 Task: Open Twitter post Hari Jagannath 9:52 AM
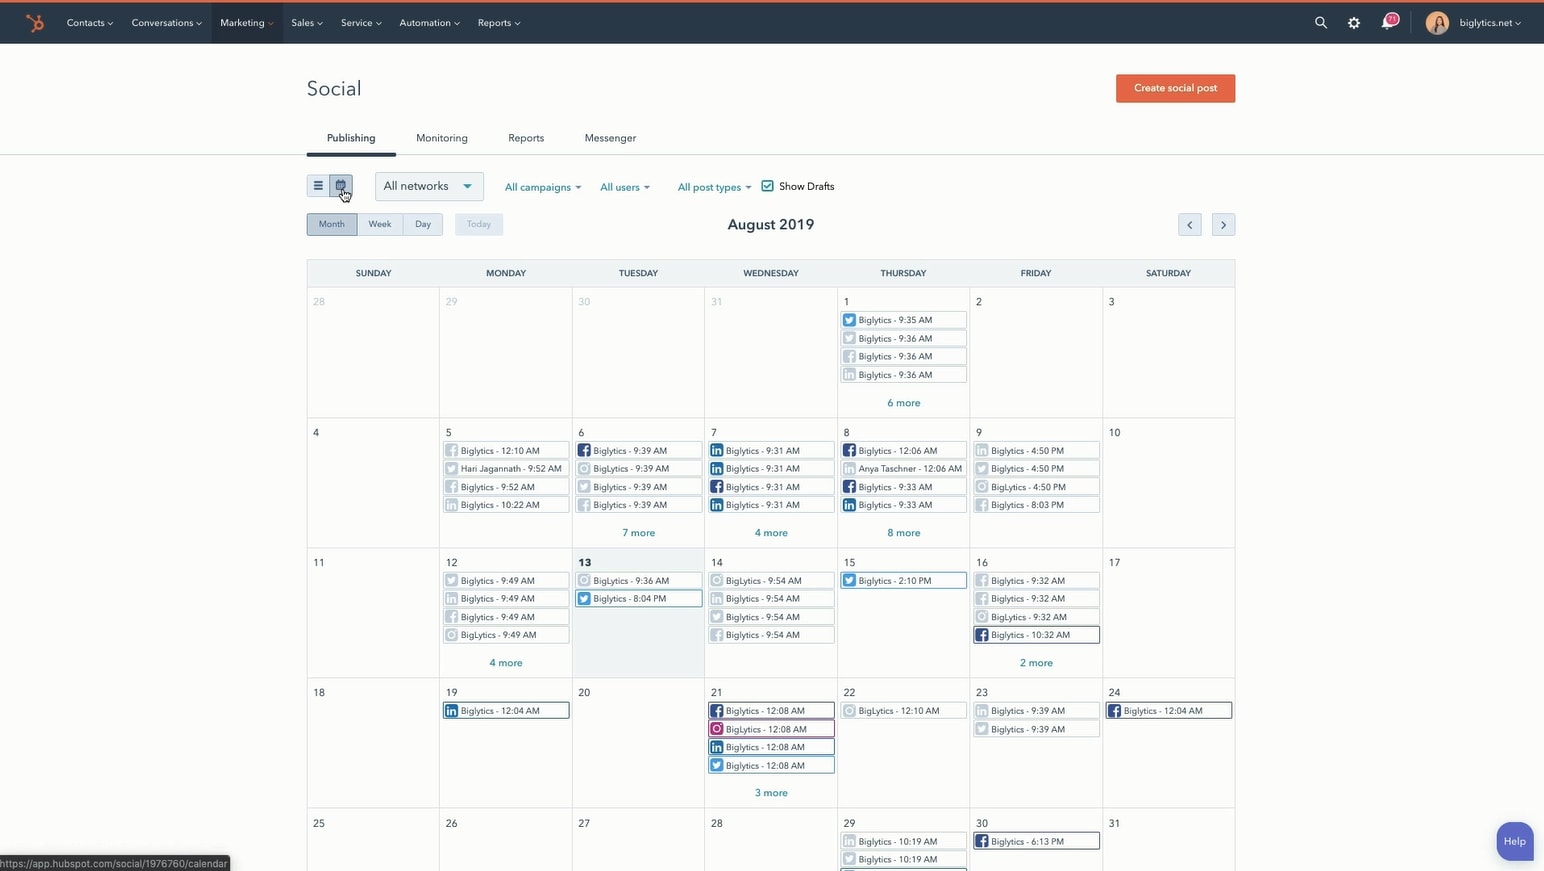[x=506, y=469]
